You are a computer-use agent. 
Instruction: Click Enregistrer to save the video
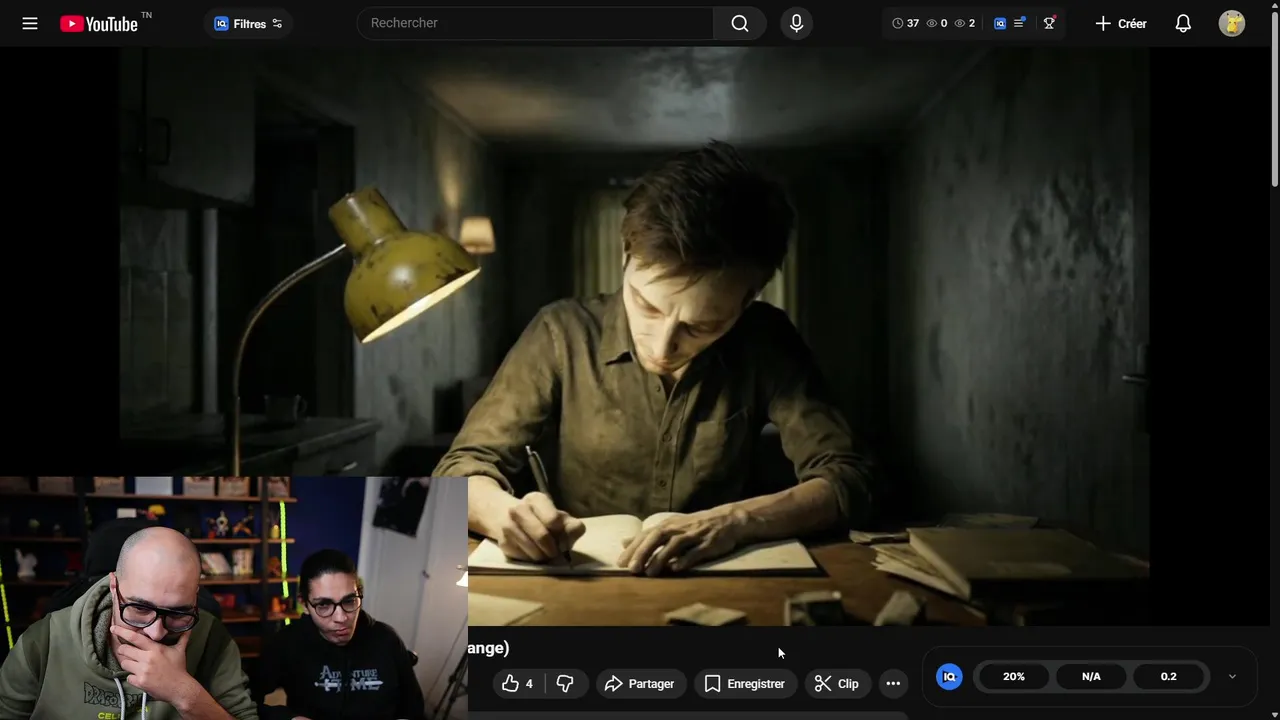click(x=745, y=684)
